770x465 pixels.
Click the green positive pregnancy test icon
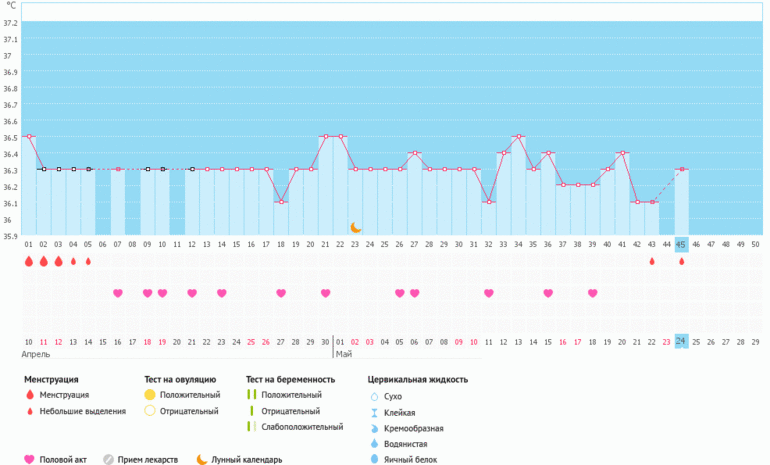pyautogui.click(x=250, y=395)
